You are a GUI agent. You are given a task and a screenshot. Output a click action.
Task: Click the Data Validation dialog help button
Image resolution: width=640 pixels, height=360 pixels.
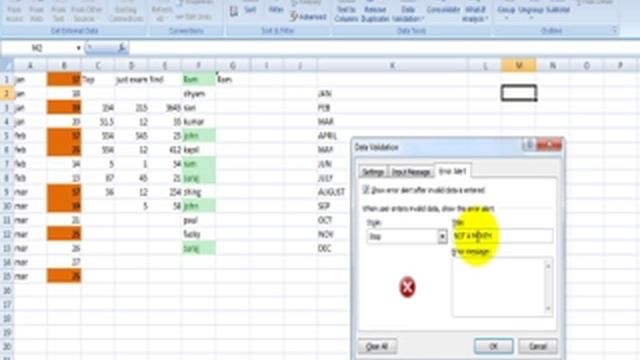click(x=529, y=145)
